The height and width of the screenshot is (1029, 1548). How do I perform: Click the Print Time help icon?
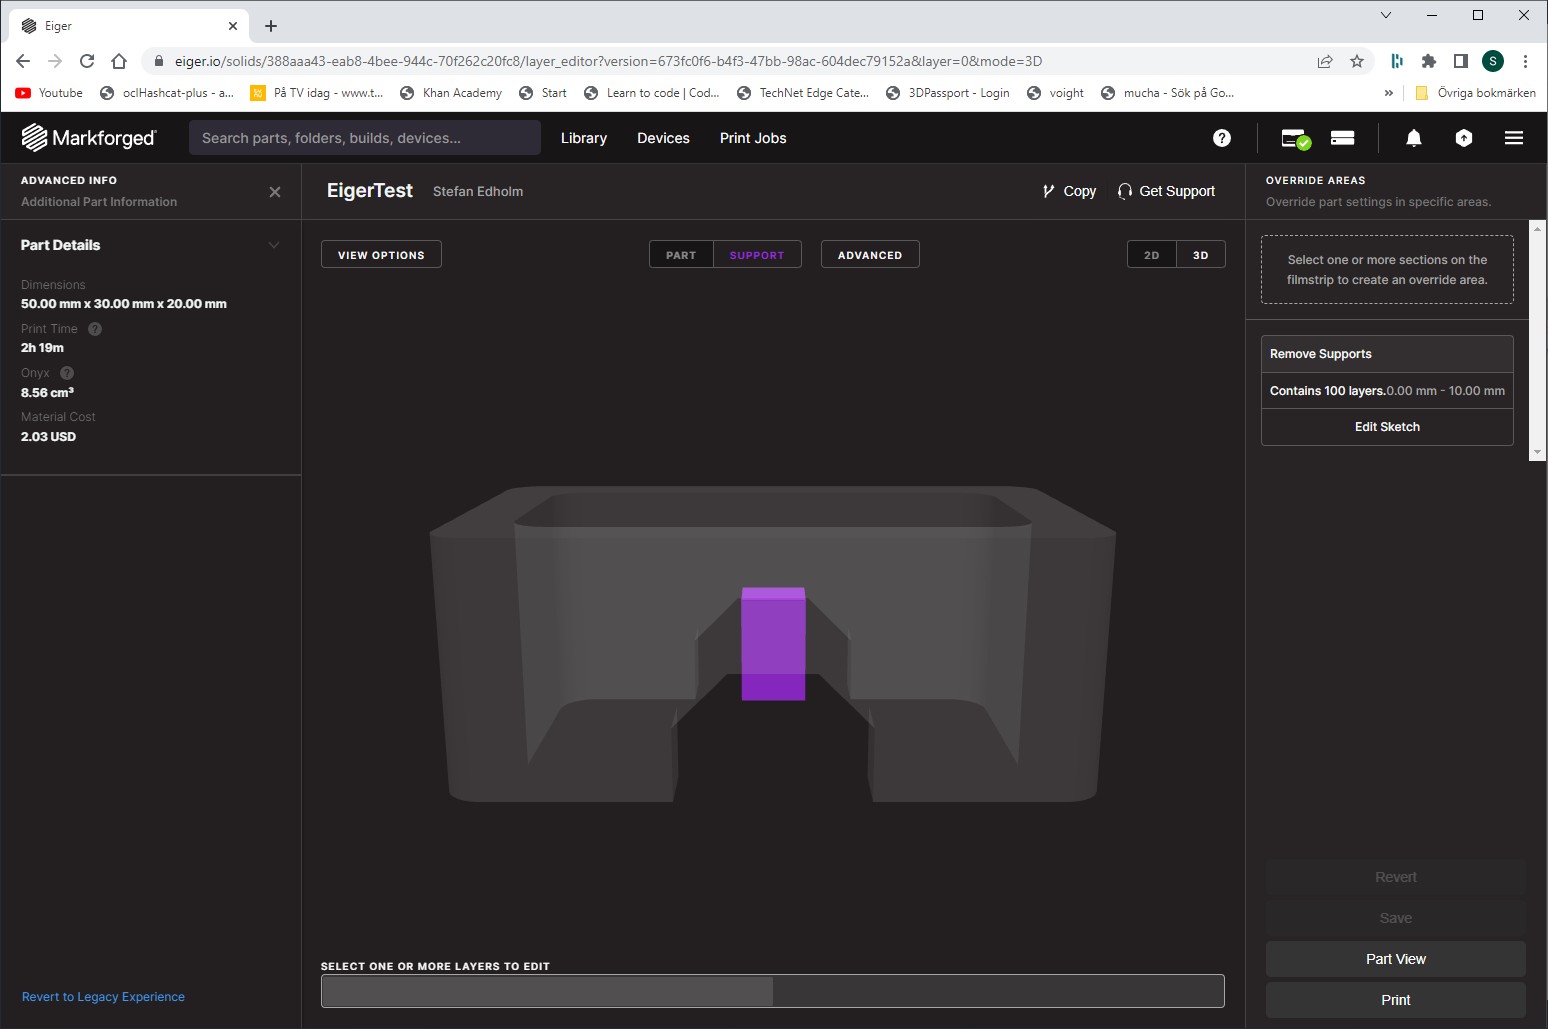click(x=95, y=329)
